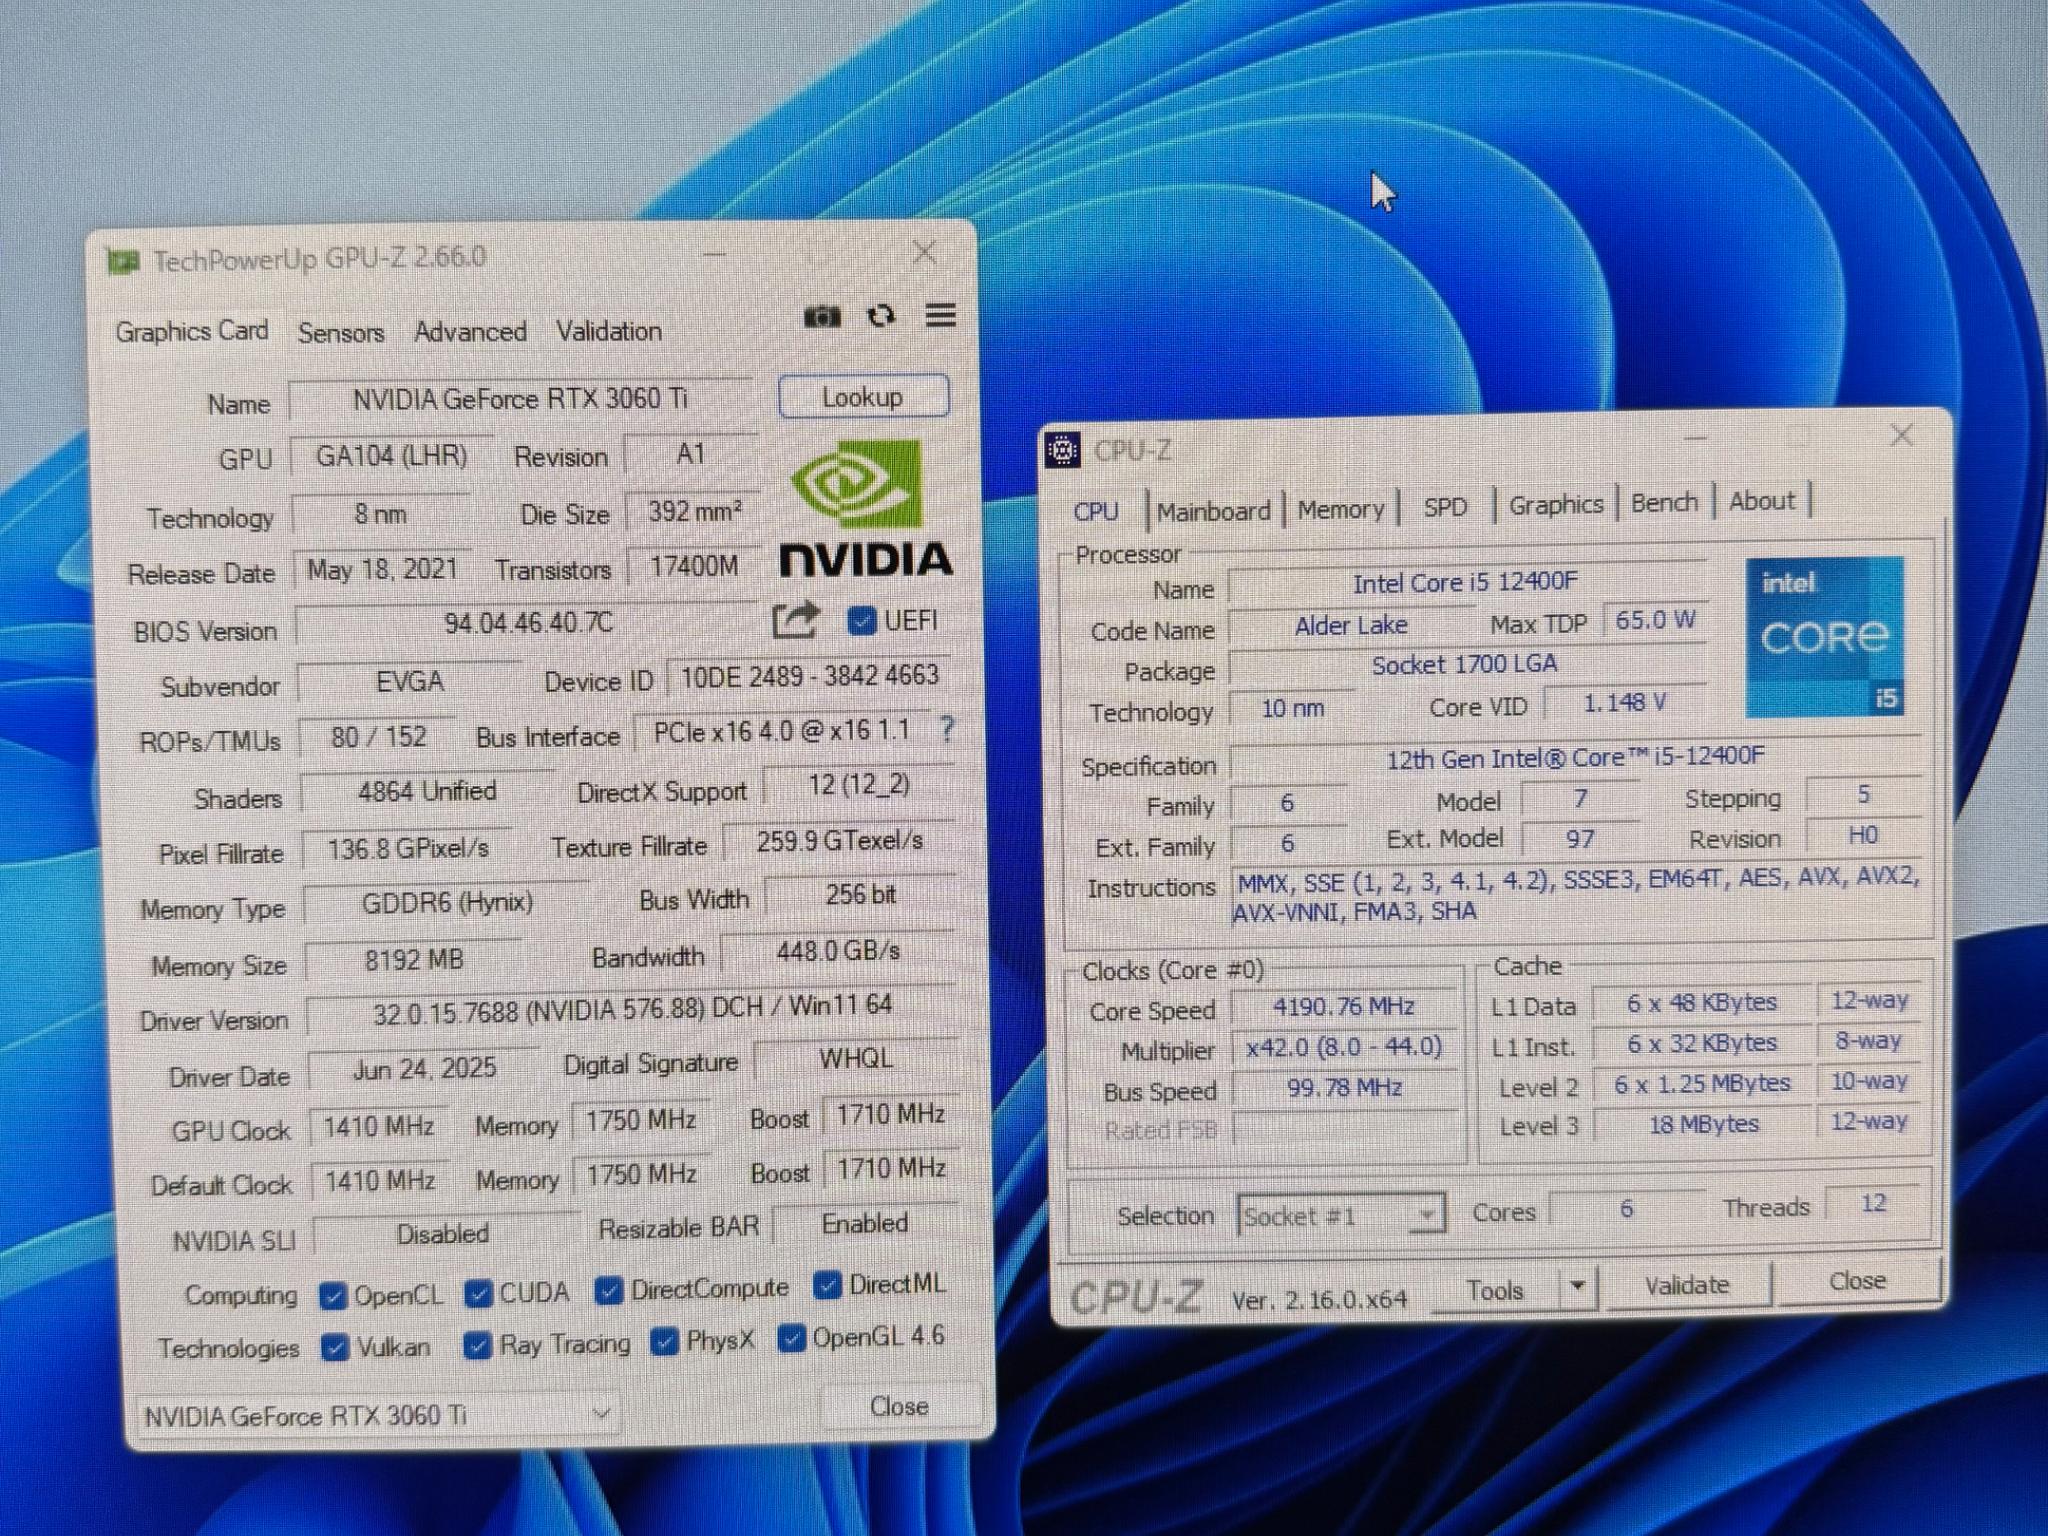Toggle the DirectML checkbox
This screenshot has width=2048, height=1536.
click(826, 1285)
